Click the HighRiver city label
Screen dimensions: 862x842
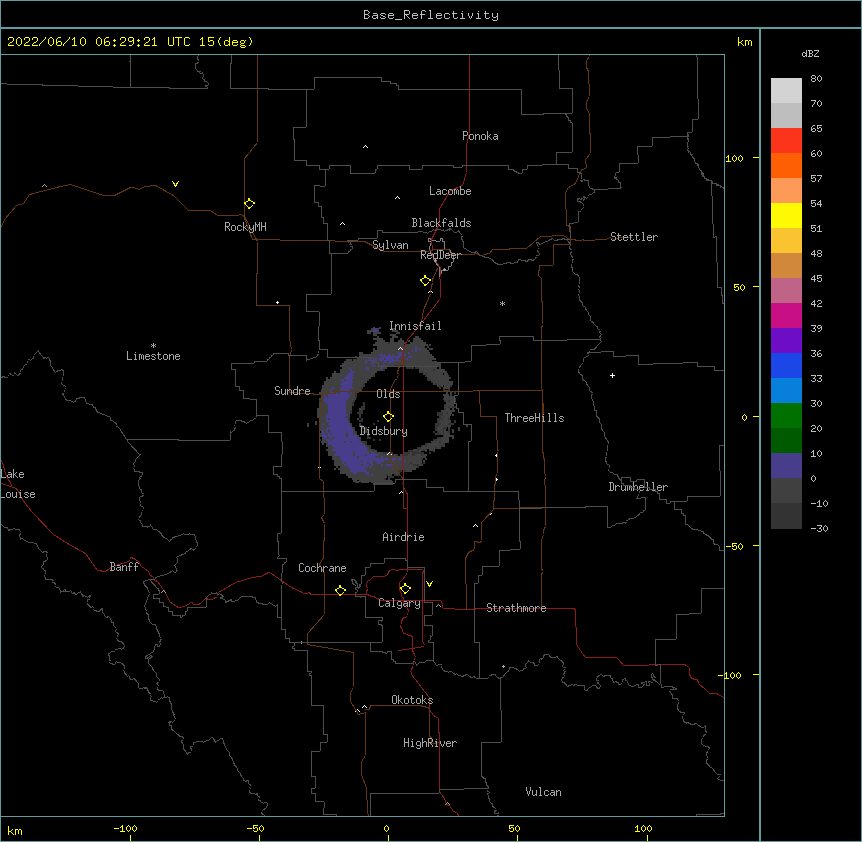click(x=430, y=743)
